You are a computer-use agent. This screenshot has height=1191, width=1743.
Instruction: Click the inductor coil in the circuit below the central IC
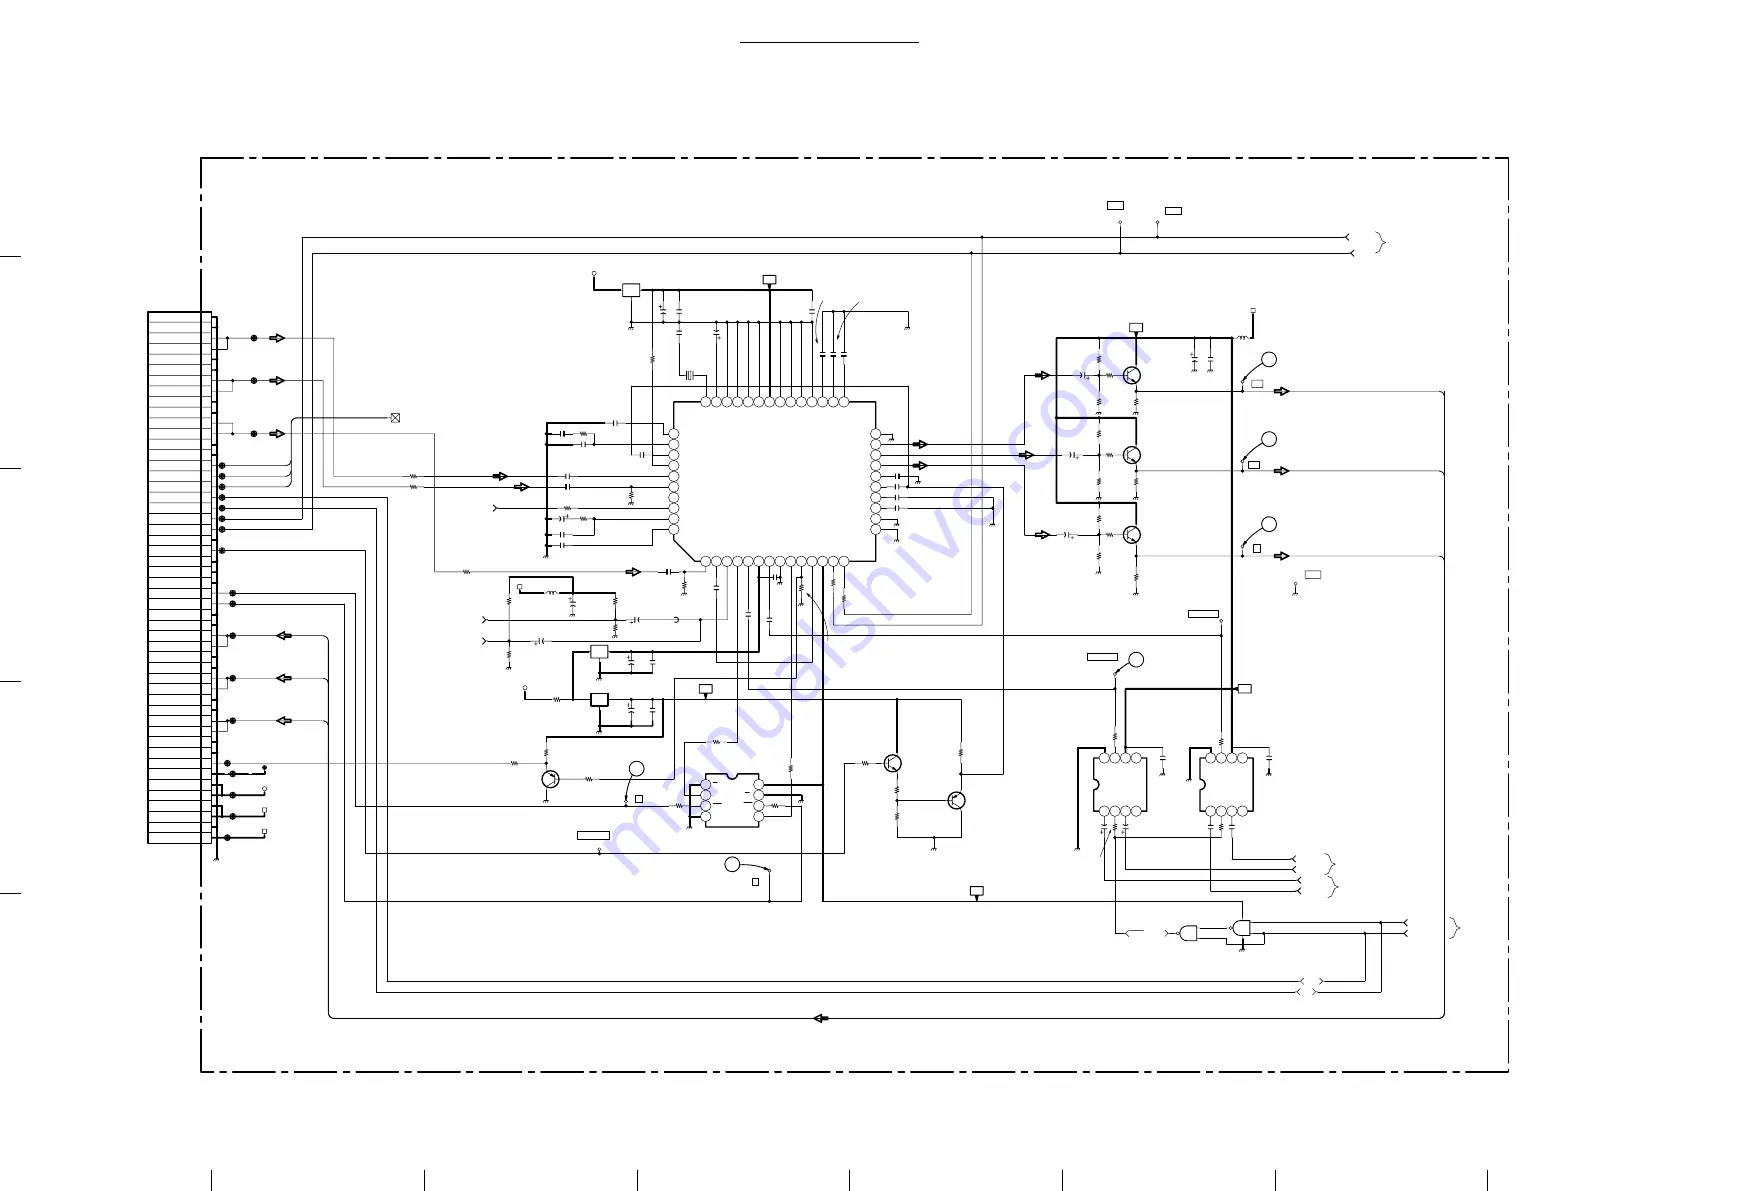(x=551, y=593)
